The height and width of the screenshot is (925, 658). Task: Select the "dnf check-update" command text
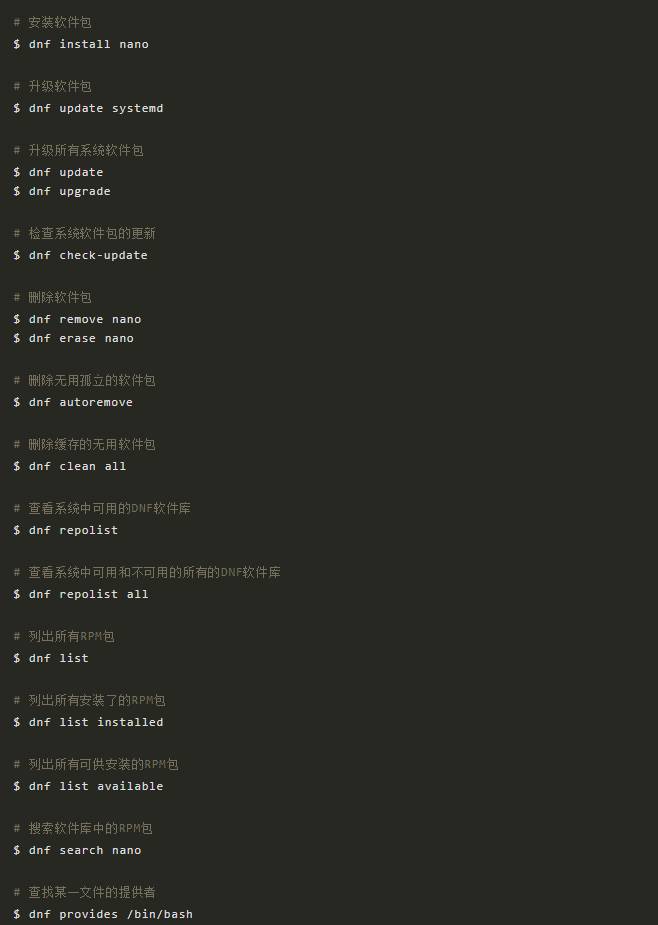click(x=88, y=255)
